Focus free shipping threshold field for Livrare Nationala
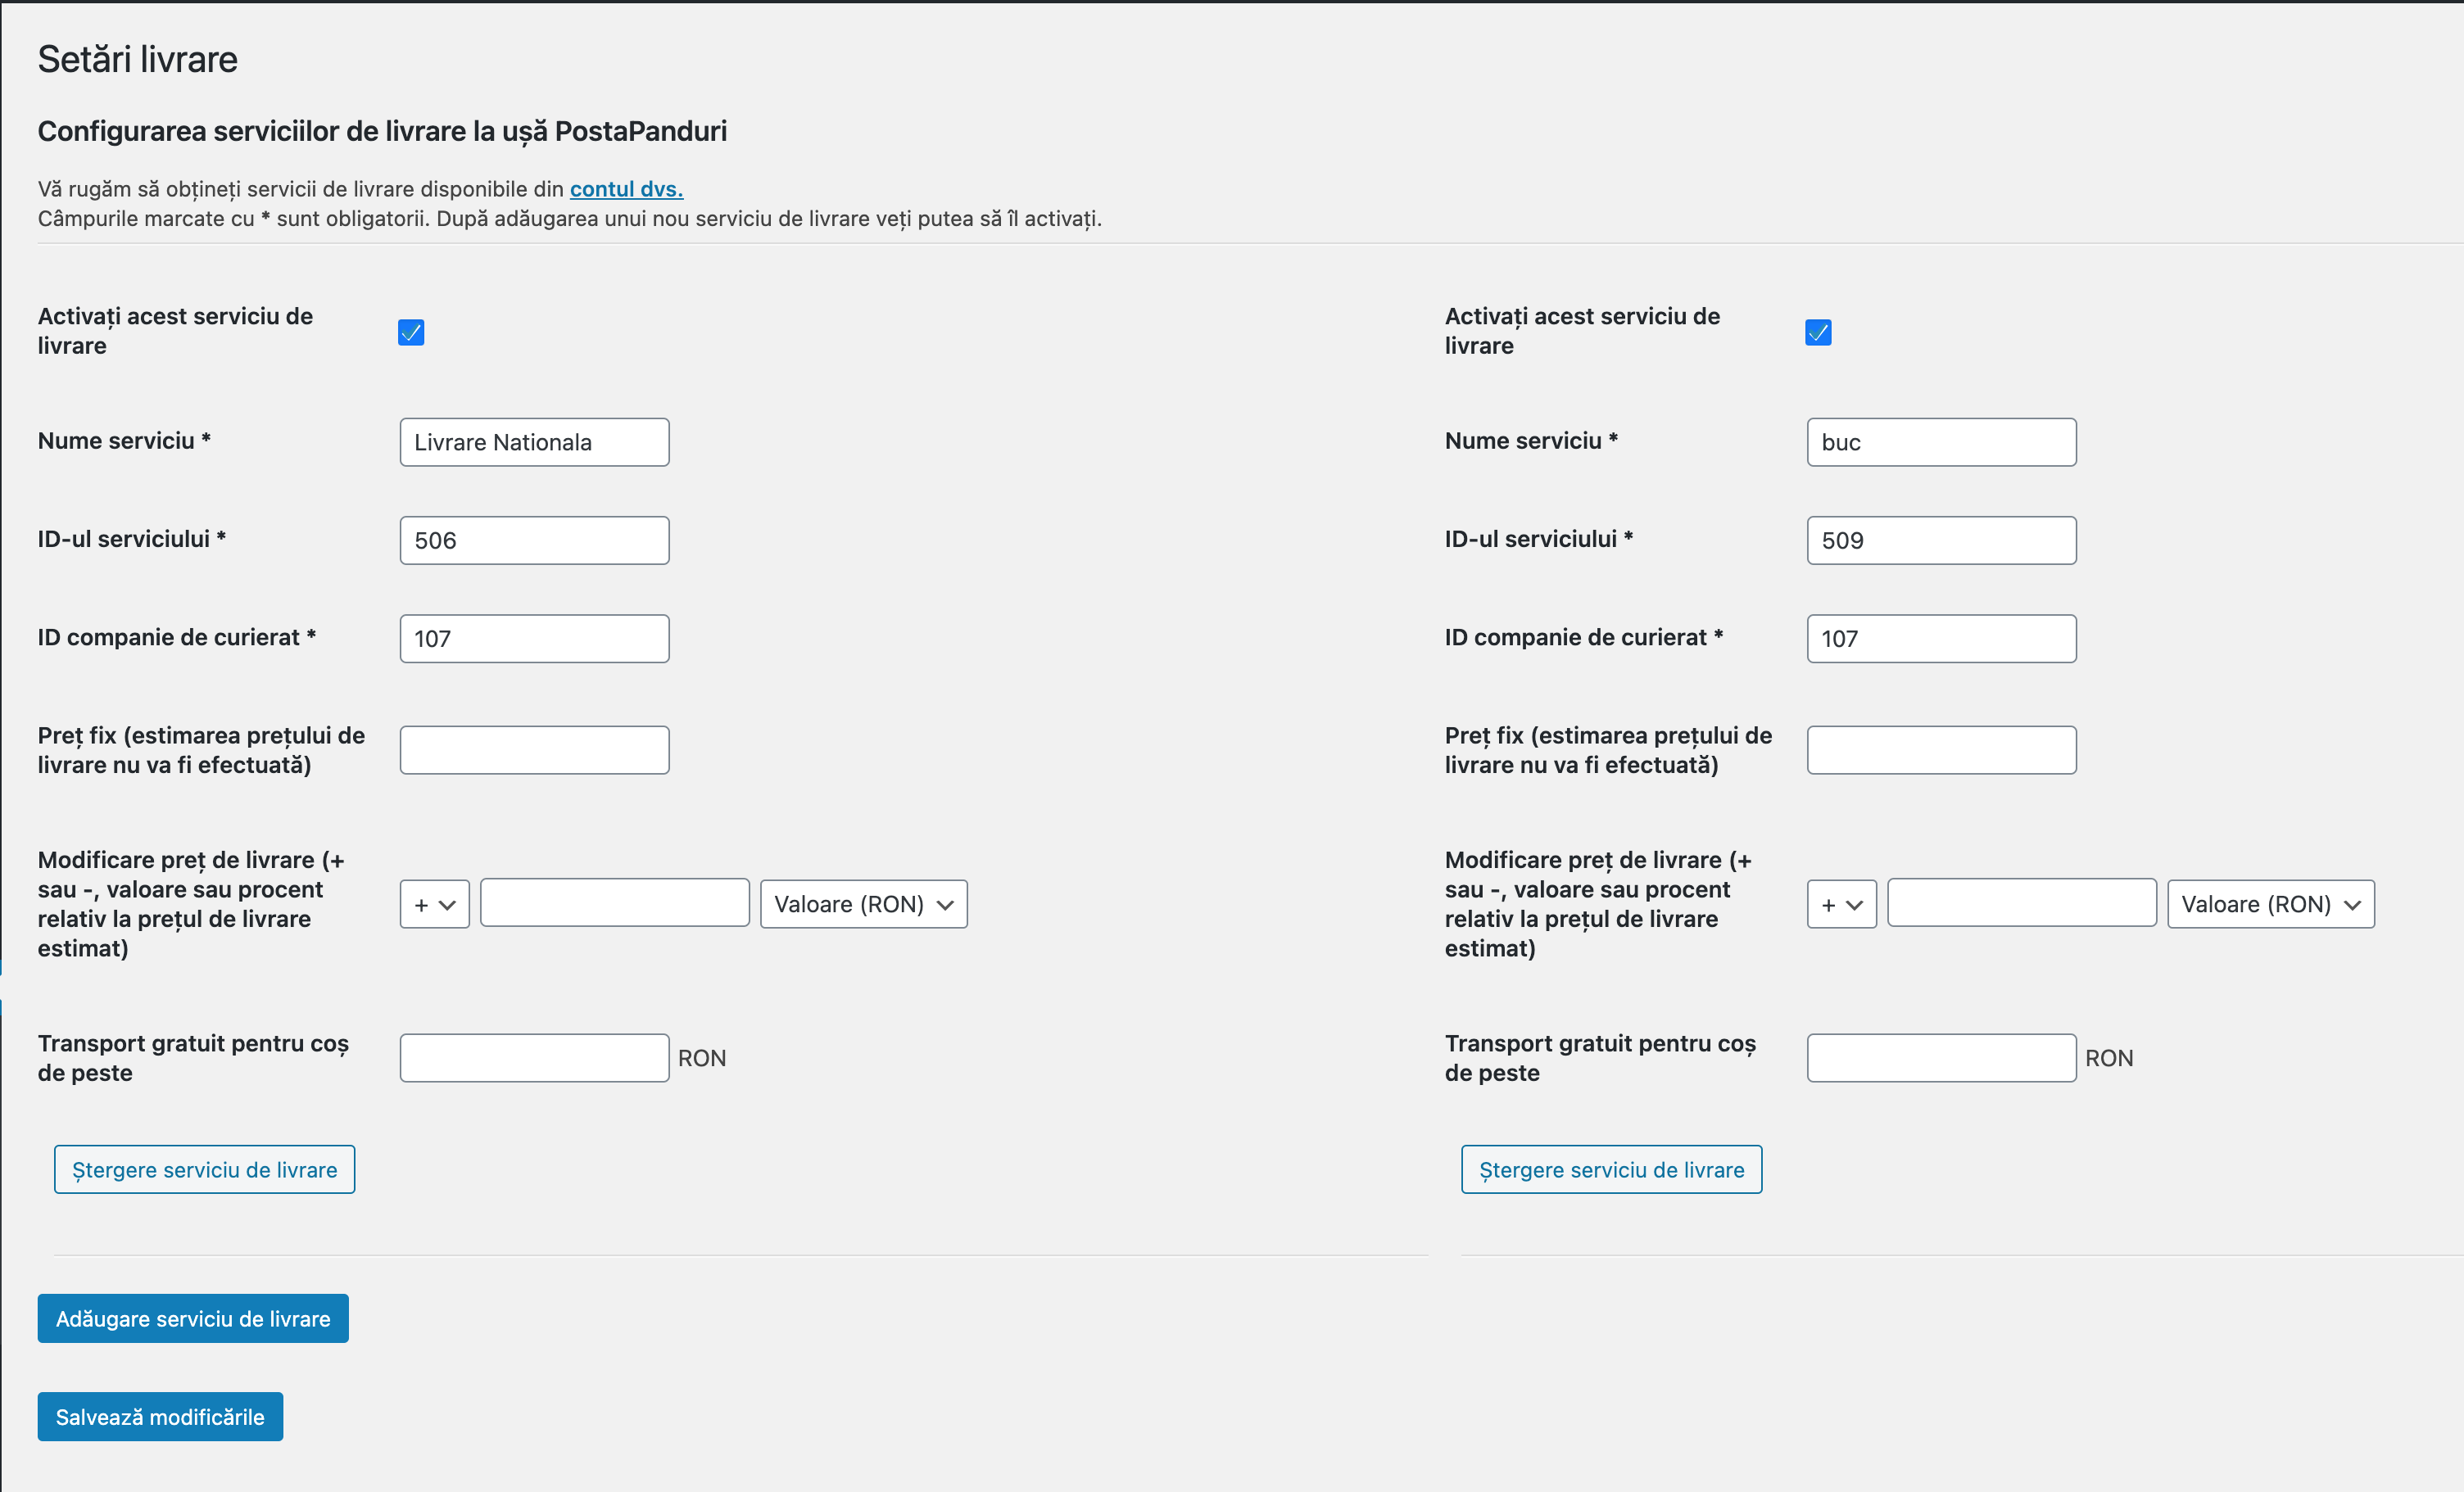The height and width of the screenshot is (1492, 2464). pos(534,1058)
